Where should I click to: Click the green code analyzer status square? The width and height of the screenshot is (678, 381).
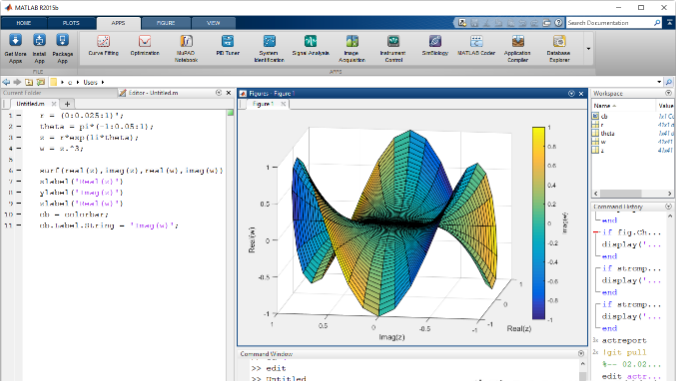tap(230, 112)
